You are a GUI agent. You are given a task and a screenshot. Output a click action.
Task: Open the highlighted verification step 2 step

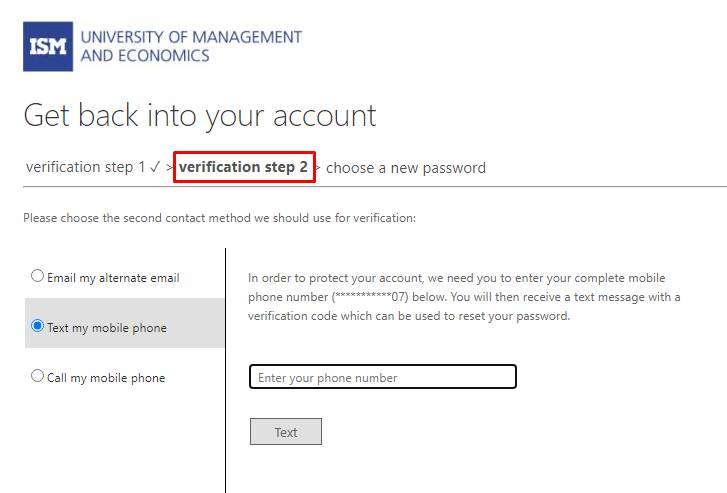coord(243,167)
